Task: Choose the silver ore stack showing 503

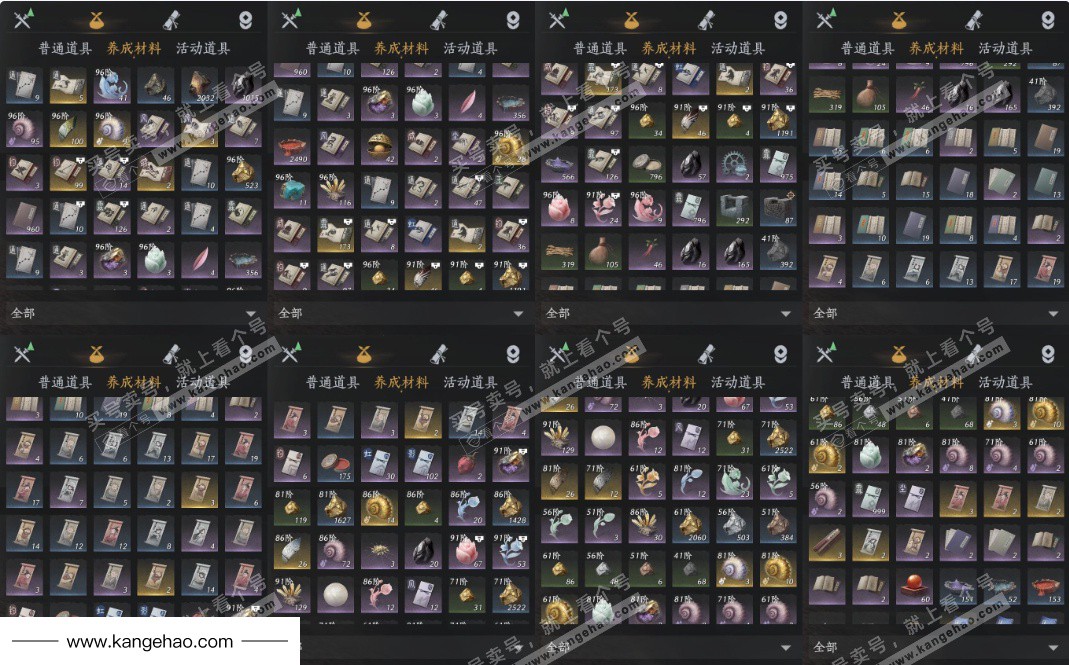Action: pos(734,525)
